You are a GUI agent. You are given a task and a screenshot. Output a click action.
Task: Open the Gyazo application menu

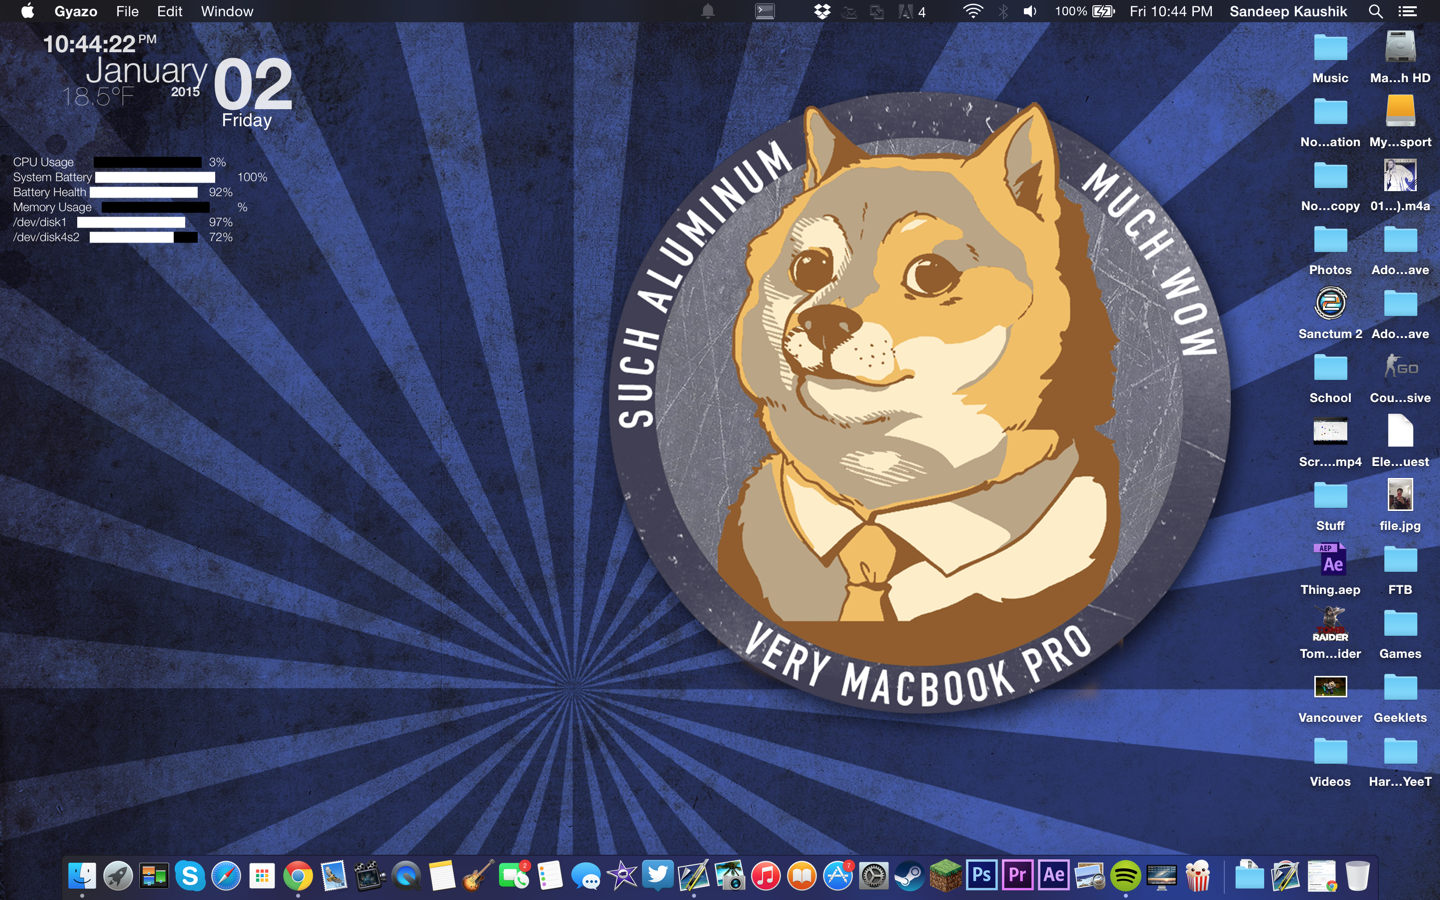[x=76, y=11]
